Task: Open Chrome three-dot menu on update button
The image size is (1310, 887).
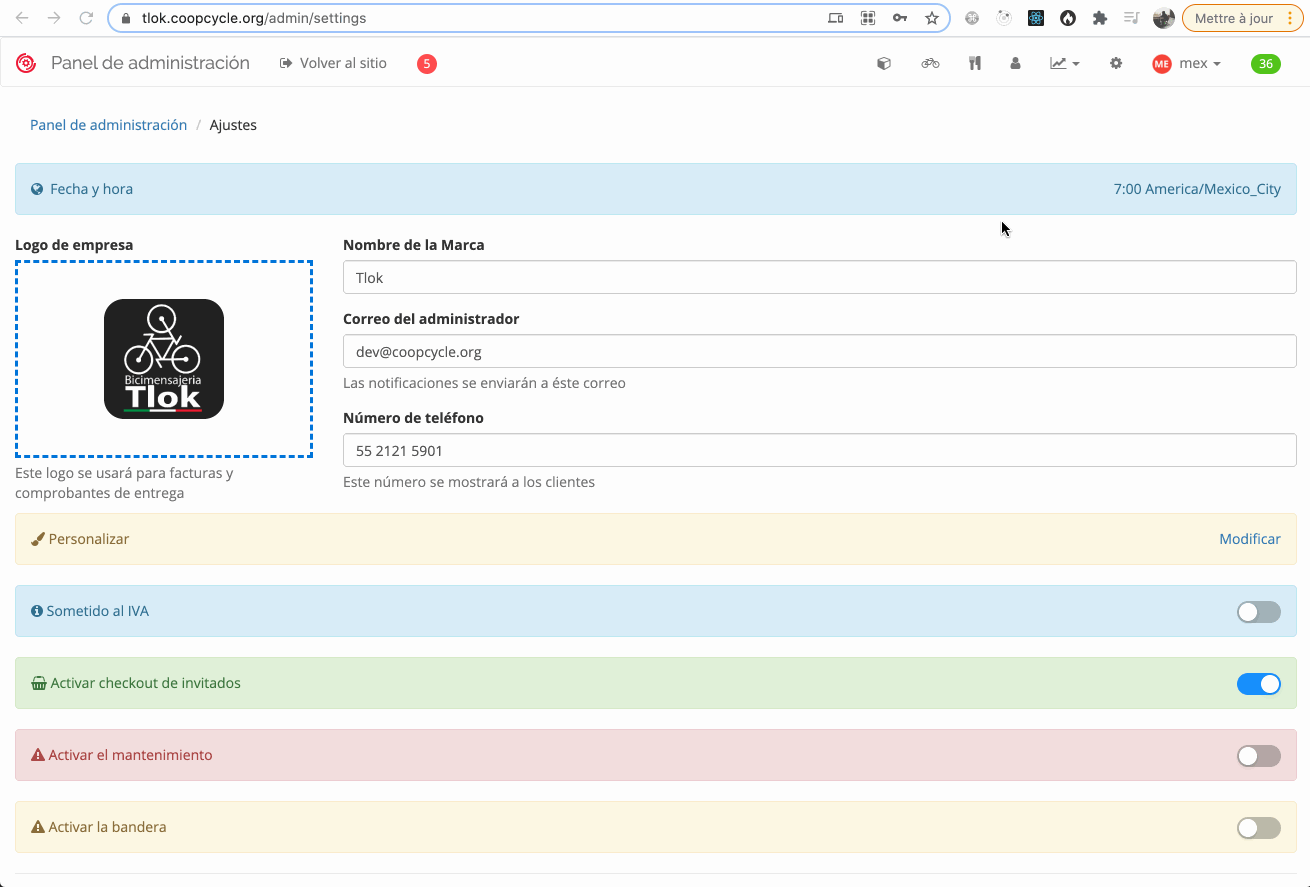Action: [1292, 18]
